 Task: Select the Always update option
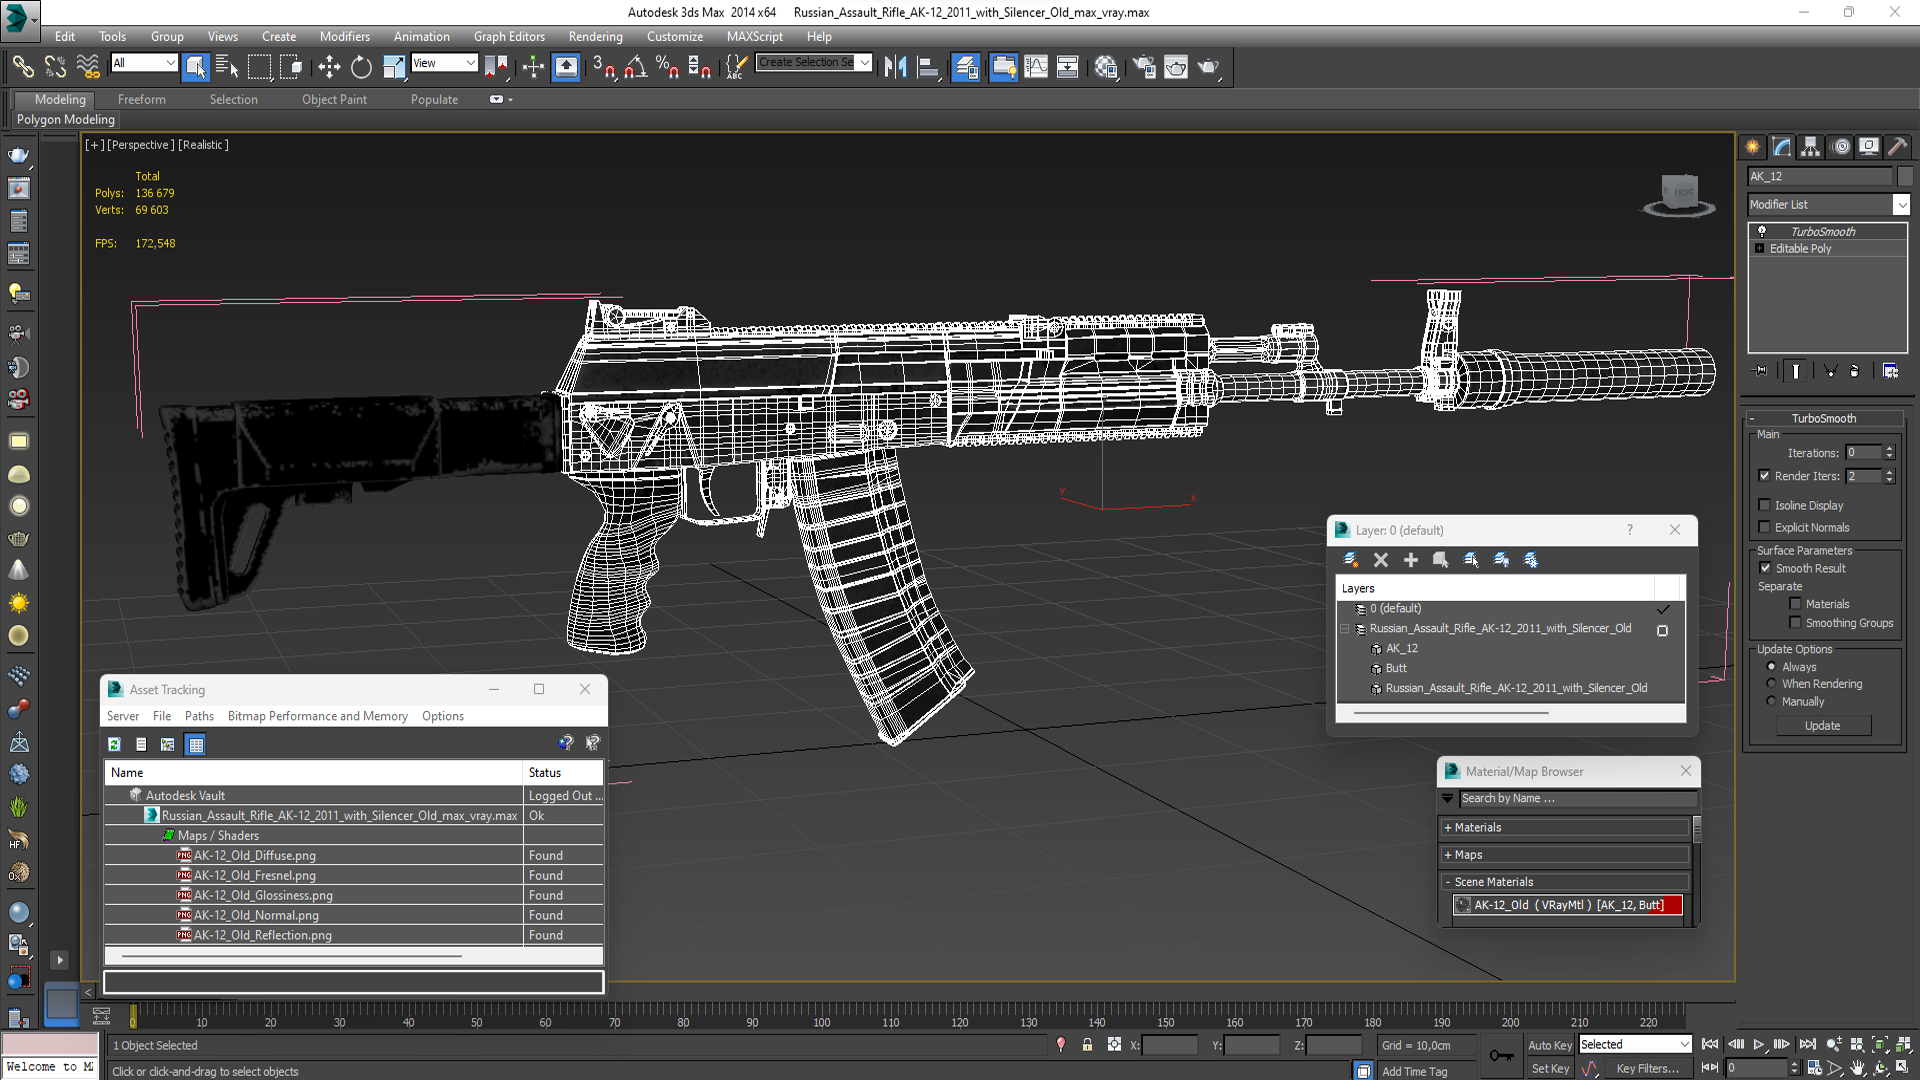point(1771,667)
